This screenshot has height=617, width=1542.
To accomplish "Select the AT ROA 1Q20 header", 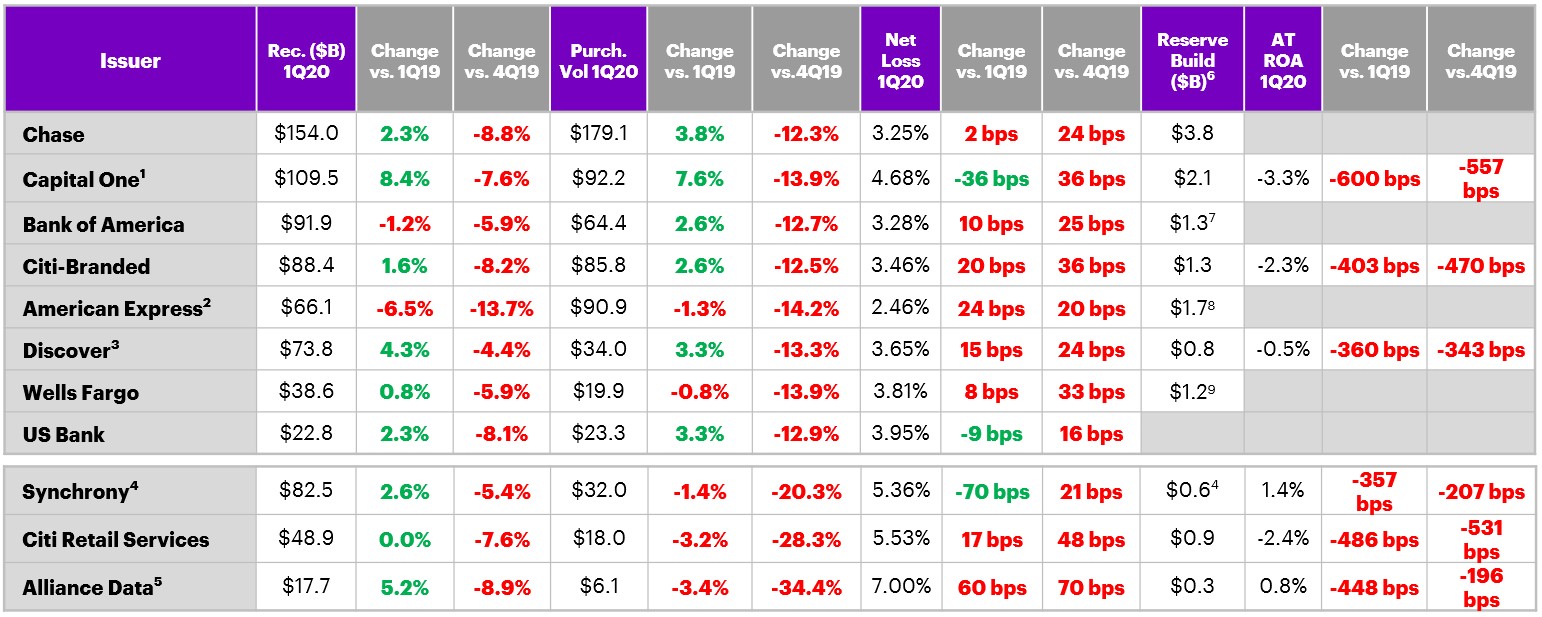I will [x=1283, y=60].
